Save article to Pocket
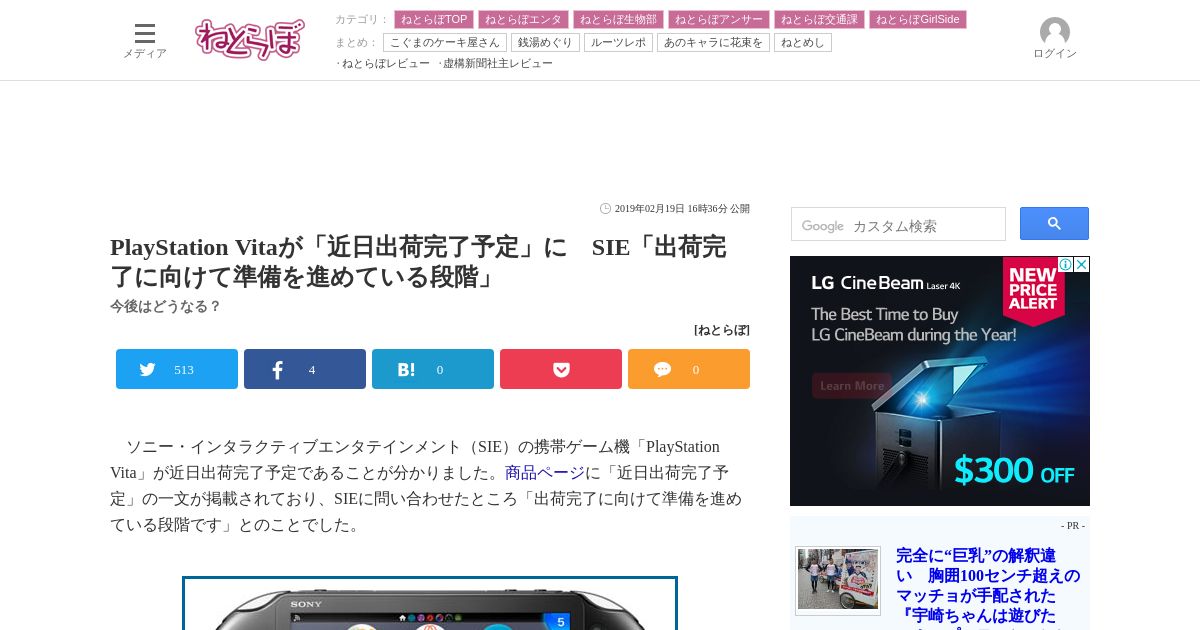1200x630 pixels. 561,369
